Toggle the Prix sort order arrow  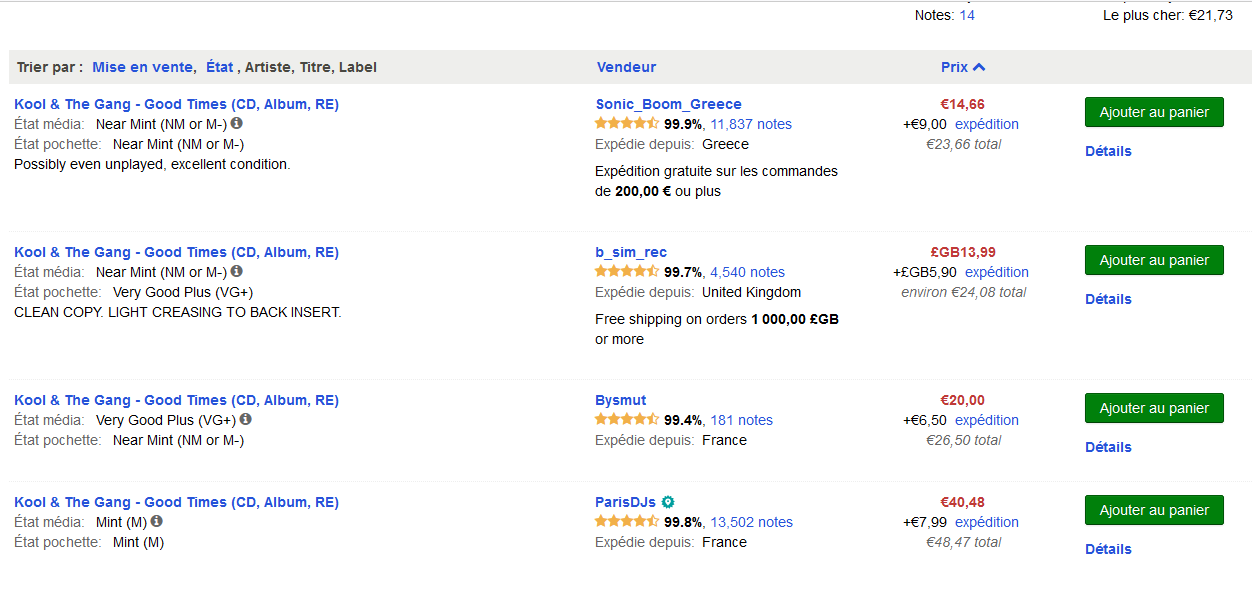[x=979, y=67]
